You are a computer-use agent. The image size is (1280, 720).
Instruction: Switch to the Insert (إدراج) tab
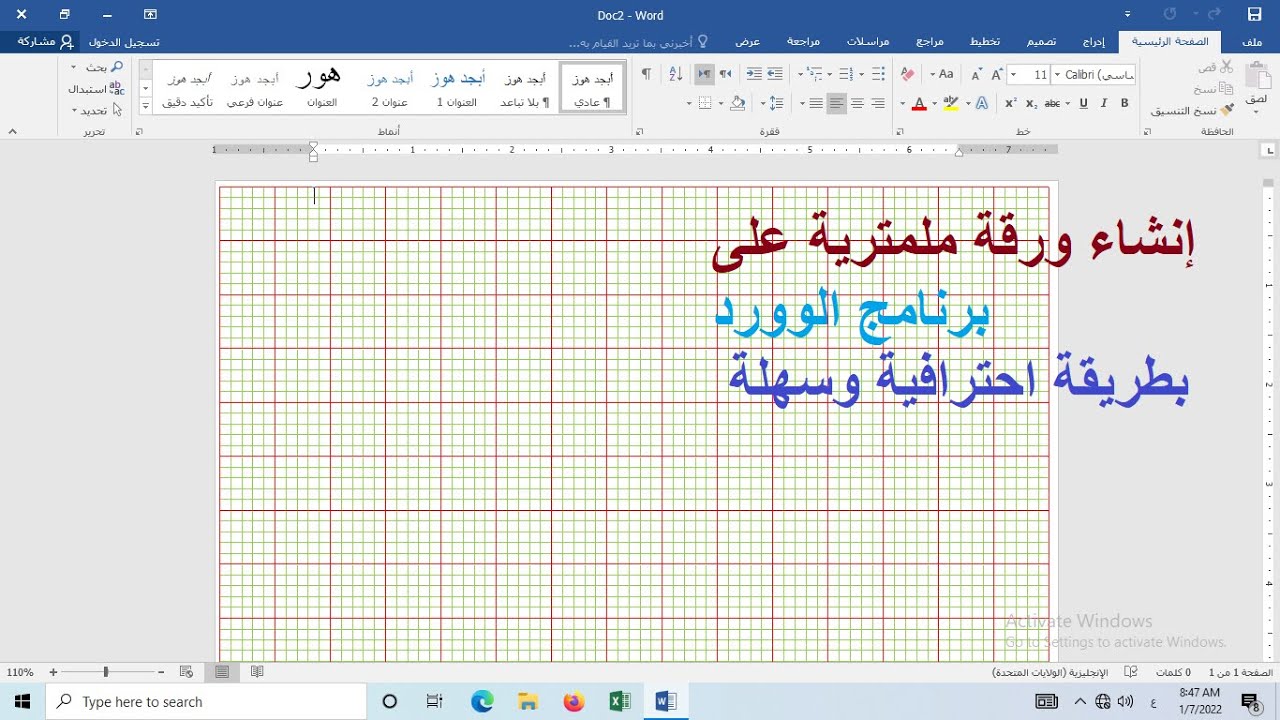(1094, 42)
